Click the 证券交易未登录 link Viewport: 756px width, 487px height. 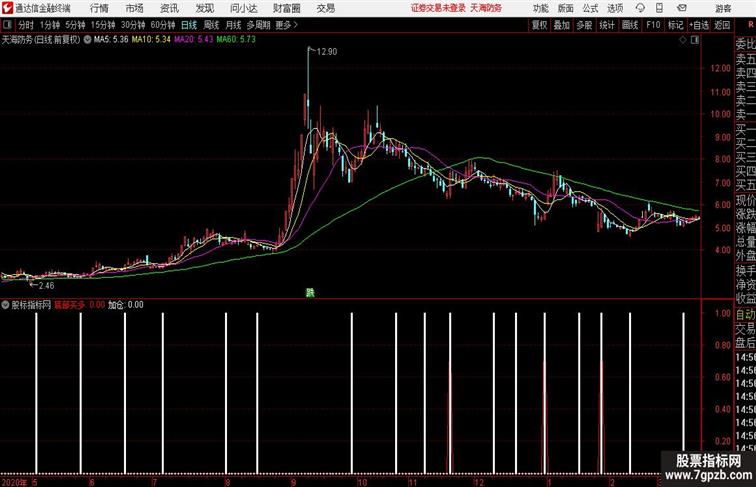click(x=438, y=8)
